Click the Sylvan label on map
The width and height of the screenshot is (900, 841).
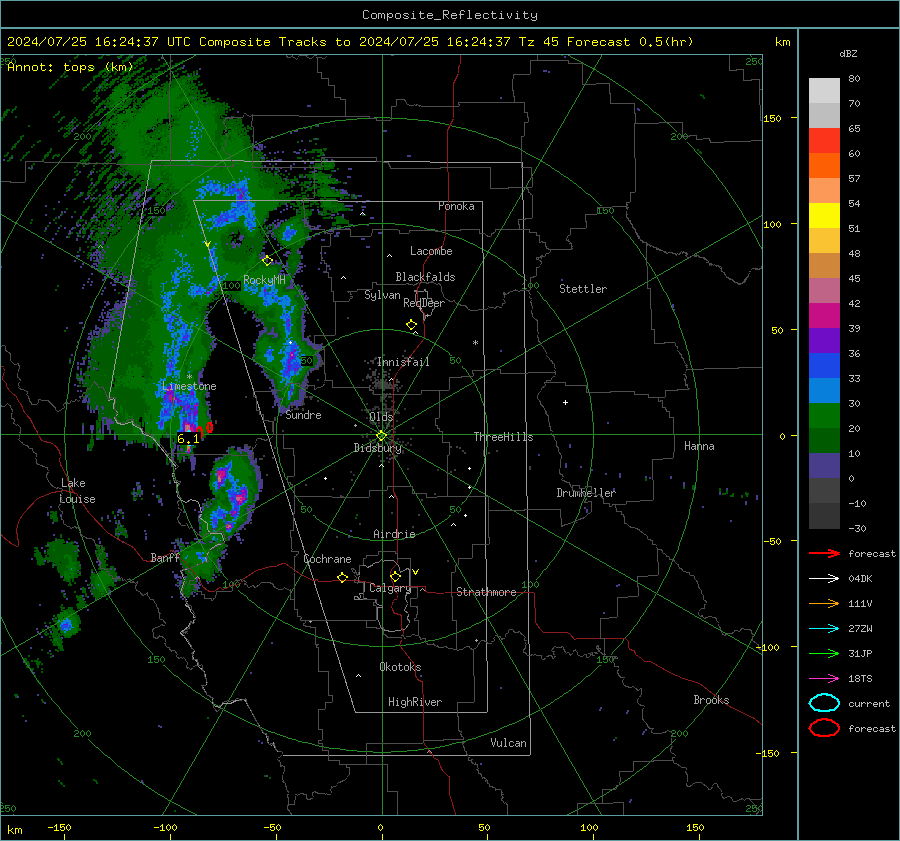382,295
